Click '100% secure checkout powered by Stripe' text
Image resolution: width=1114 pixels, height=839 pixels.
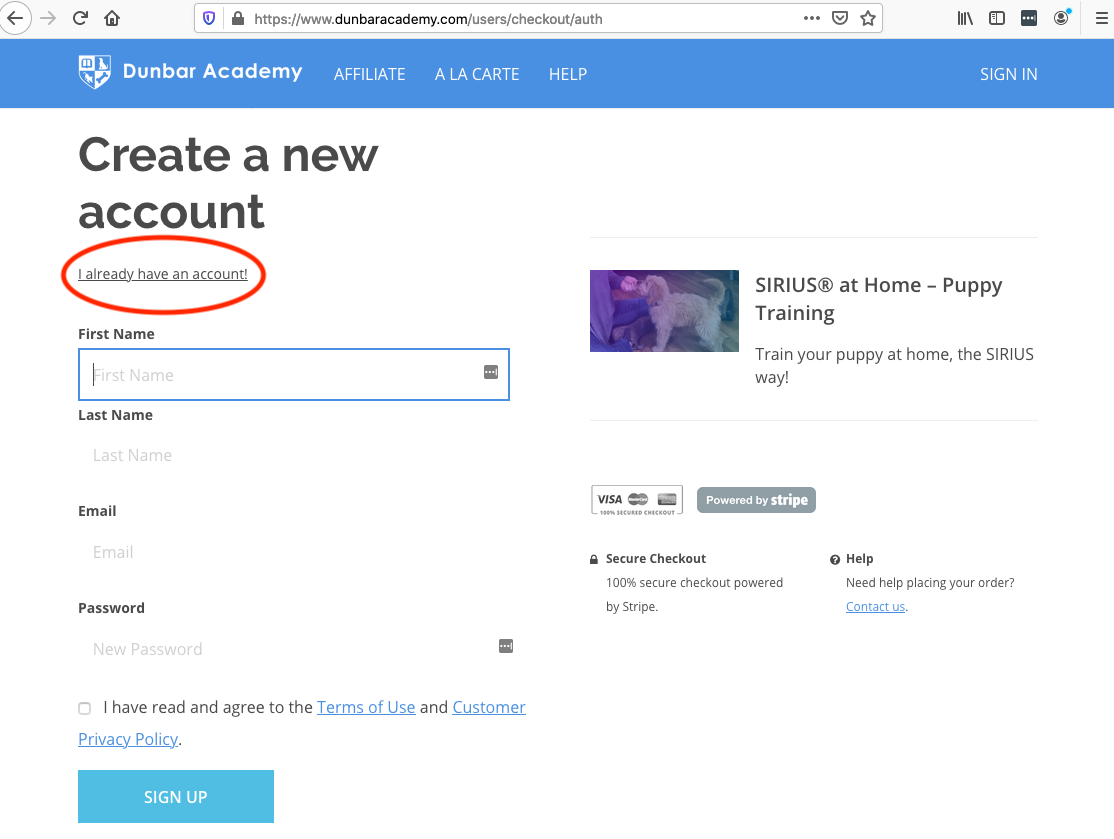pyautogui.click(x=694, y=595)
